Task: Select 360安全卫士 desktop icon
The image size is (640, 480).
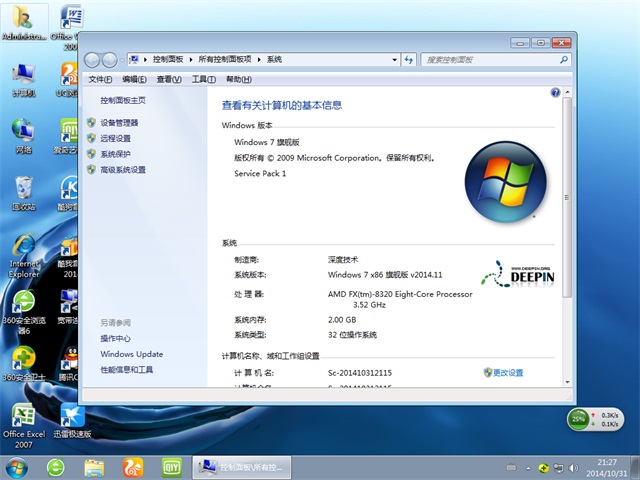Action: 24,364
